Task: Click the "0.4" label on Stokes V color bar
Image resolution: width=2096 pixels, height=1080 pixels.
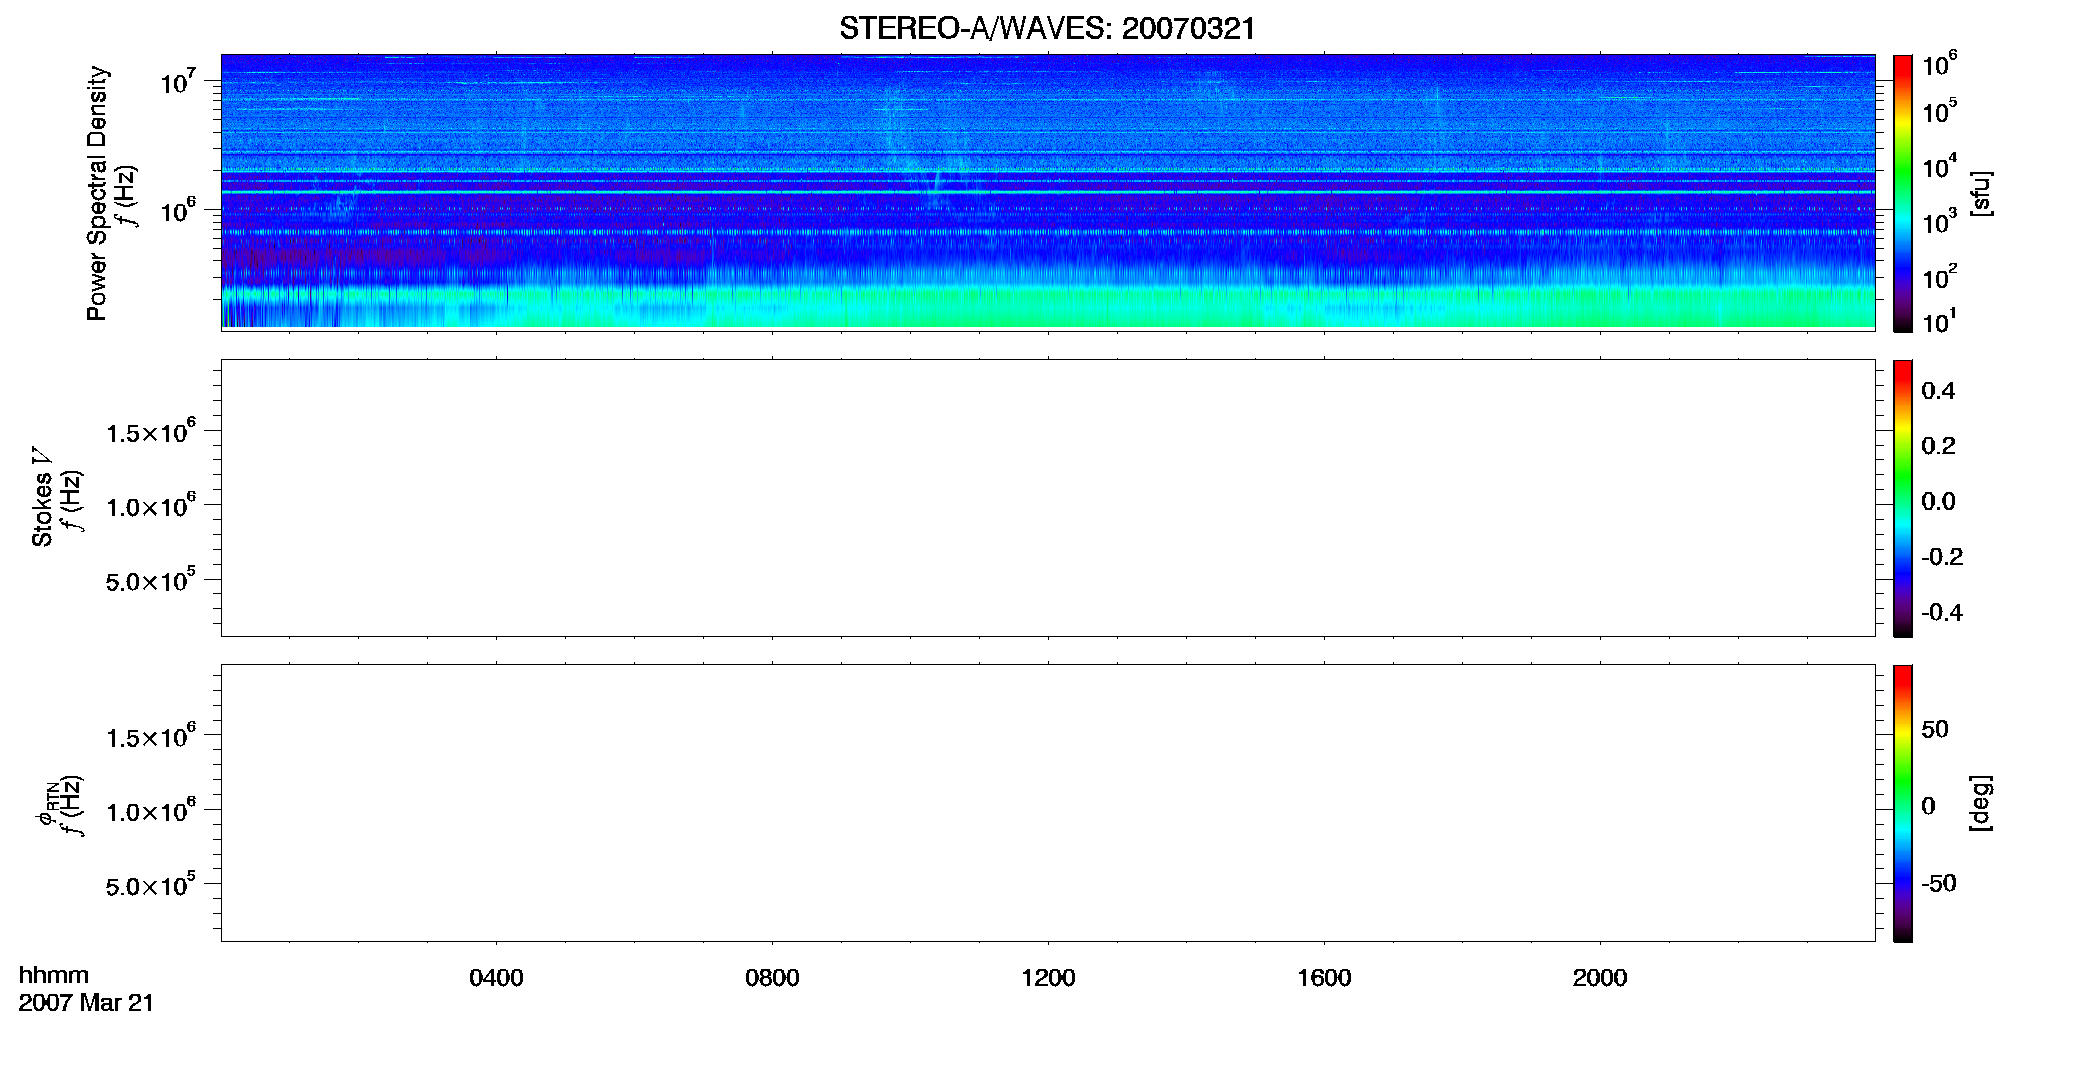Action: tap(1938, 391)
